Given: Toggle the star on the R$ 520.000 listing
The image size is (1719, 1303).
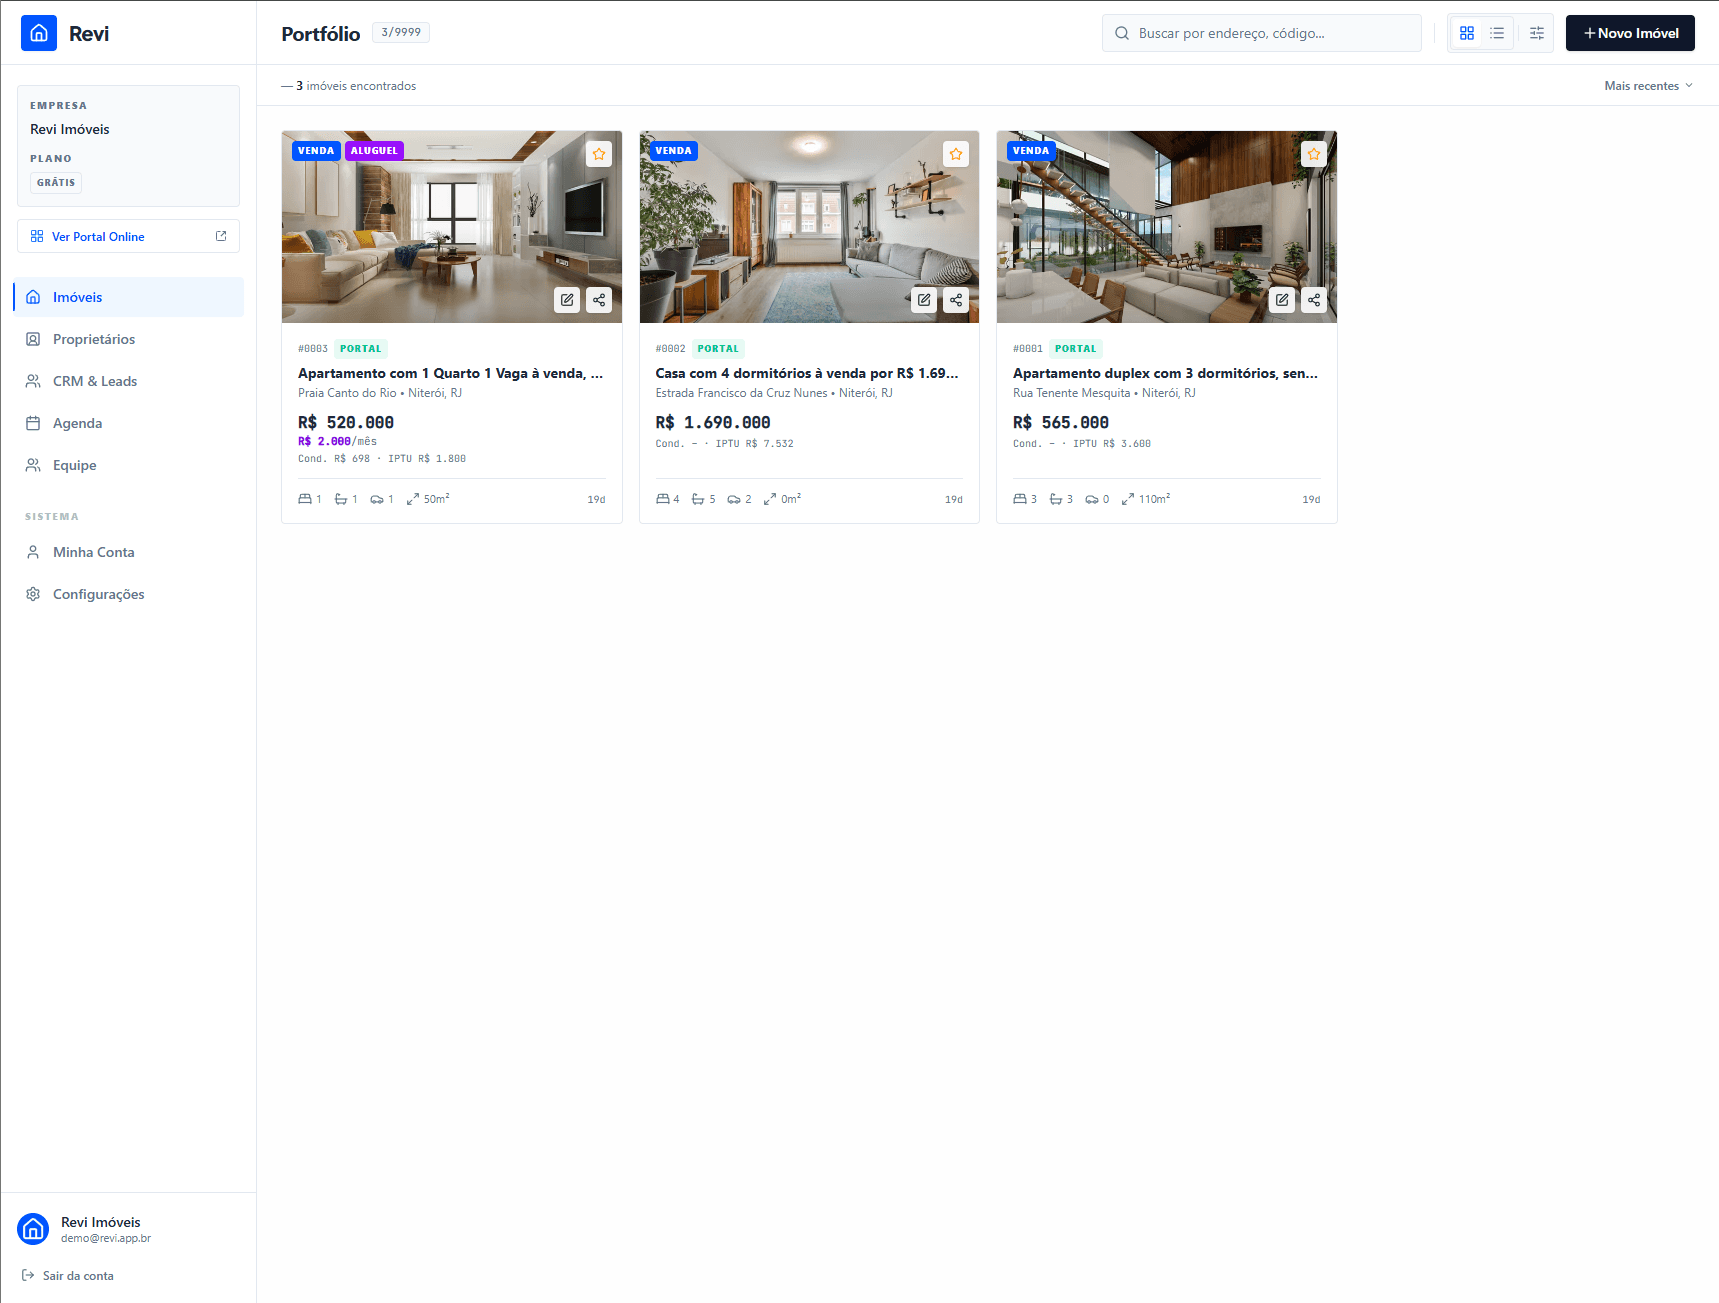Looking at the screenshot, I should (x=599, y=153).
